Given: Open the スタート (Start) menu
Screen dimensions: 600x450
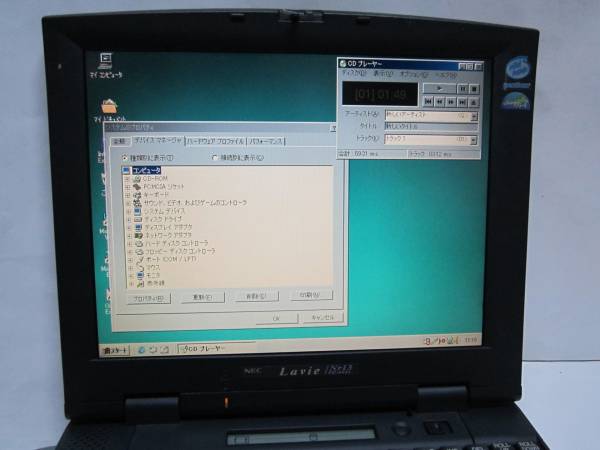Looking at the screenshot, I should (x=115, y=351).
